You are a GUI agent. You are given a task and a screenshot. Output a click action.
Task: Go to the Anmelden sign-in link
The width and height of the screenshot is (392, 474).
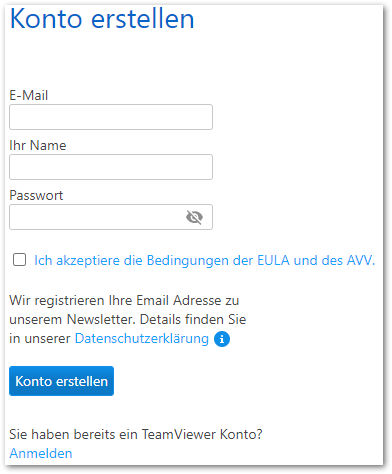click(41, 453)
